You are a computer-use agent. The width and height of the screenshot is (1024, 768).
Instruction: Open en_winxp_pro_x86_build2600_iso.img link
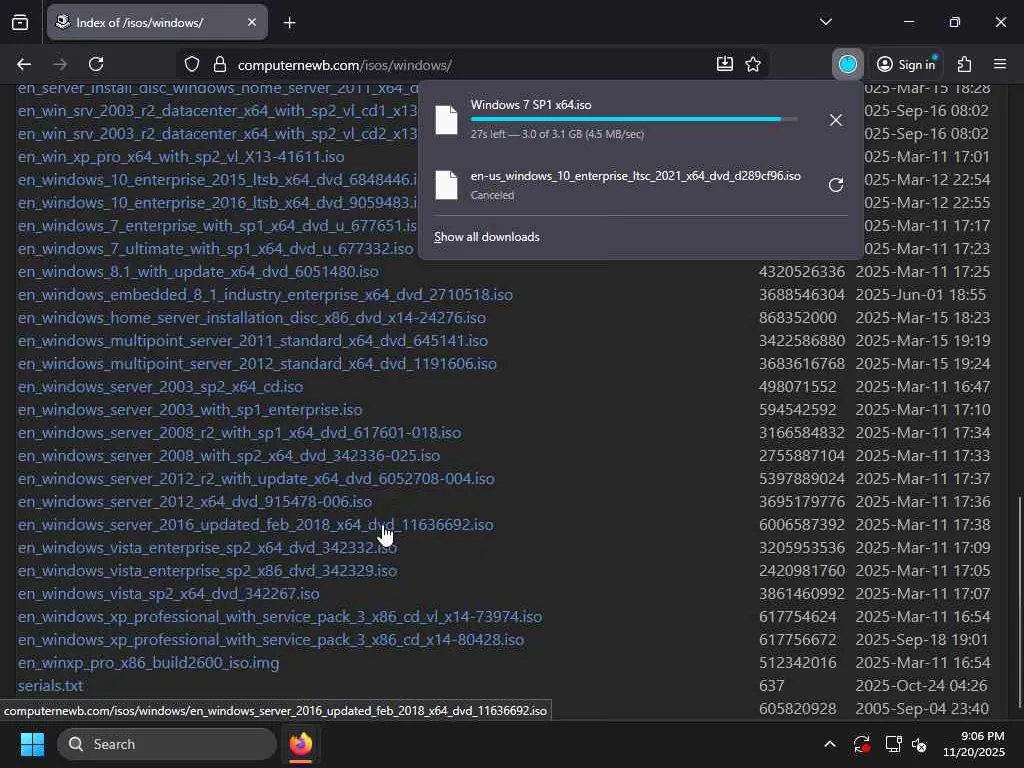[x=148, y=662]
